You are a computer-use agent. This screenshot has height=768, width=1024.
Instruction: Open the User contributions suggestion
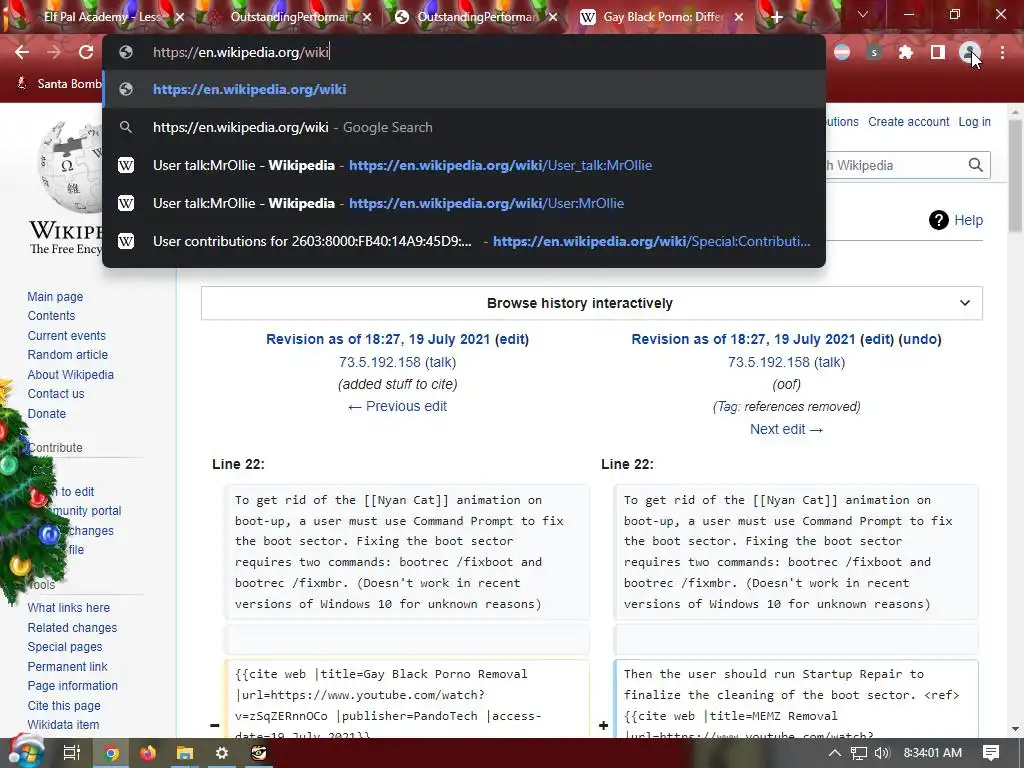click(x=464, y=241)
